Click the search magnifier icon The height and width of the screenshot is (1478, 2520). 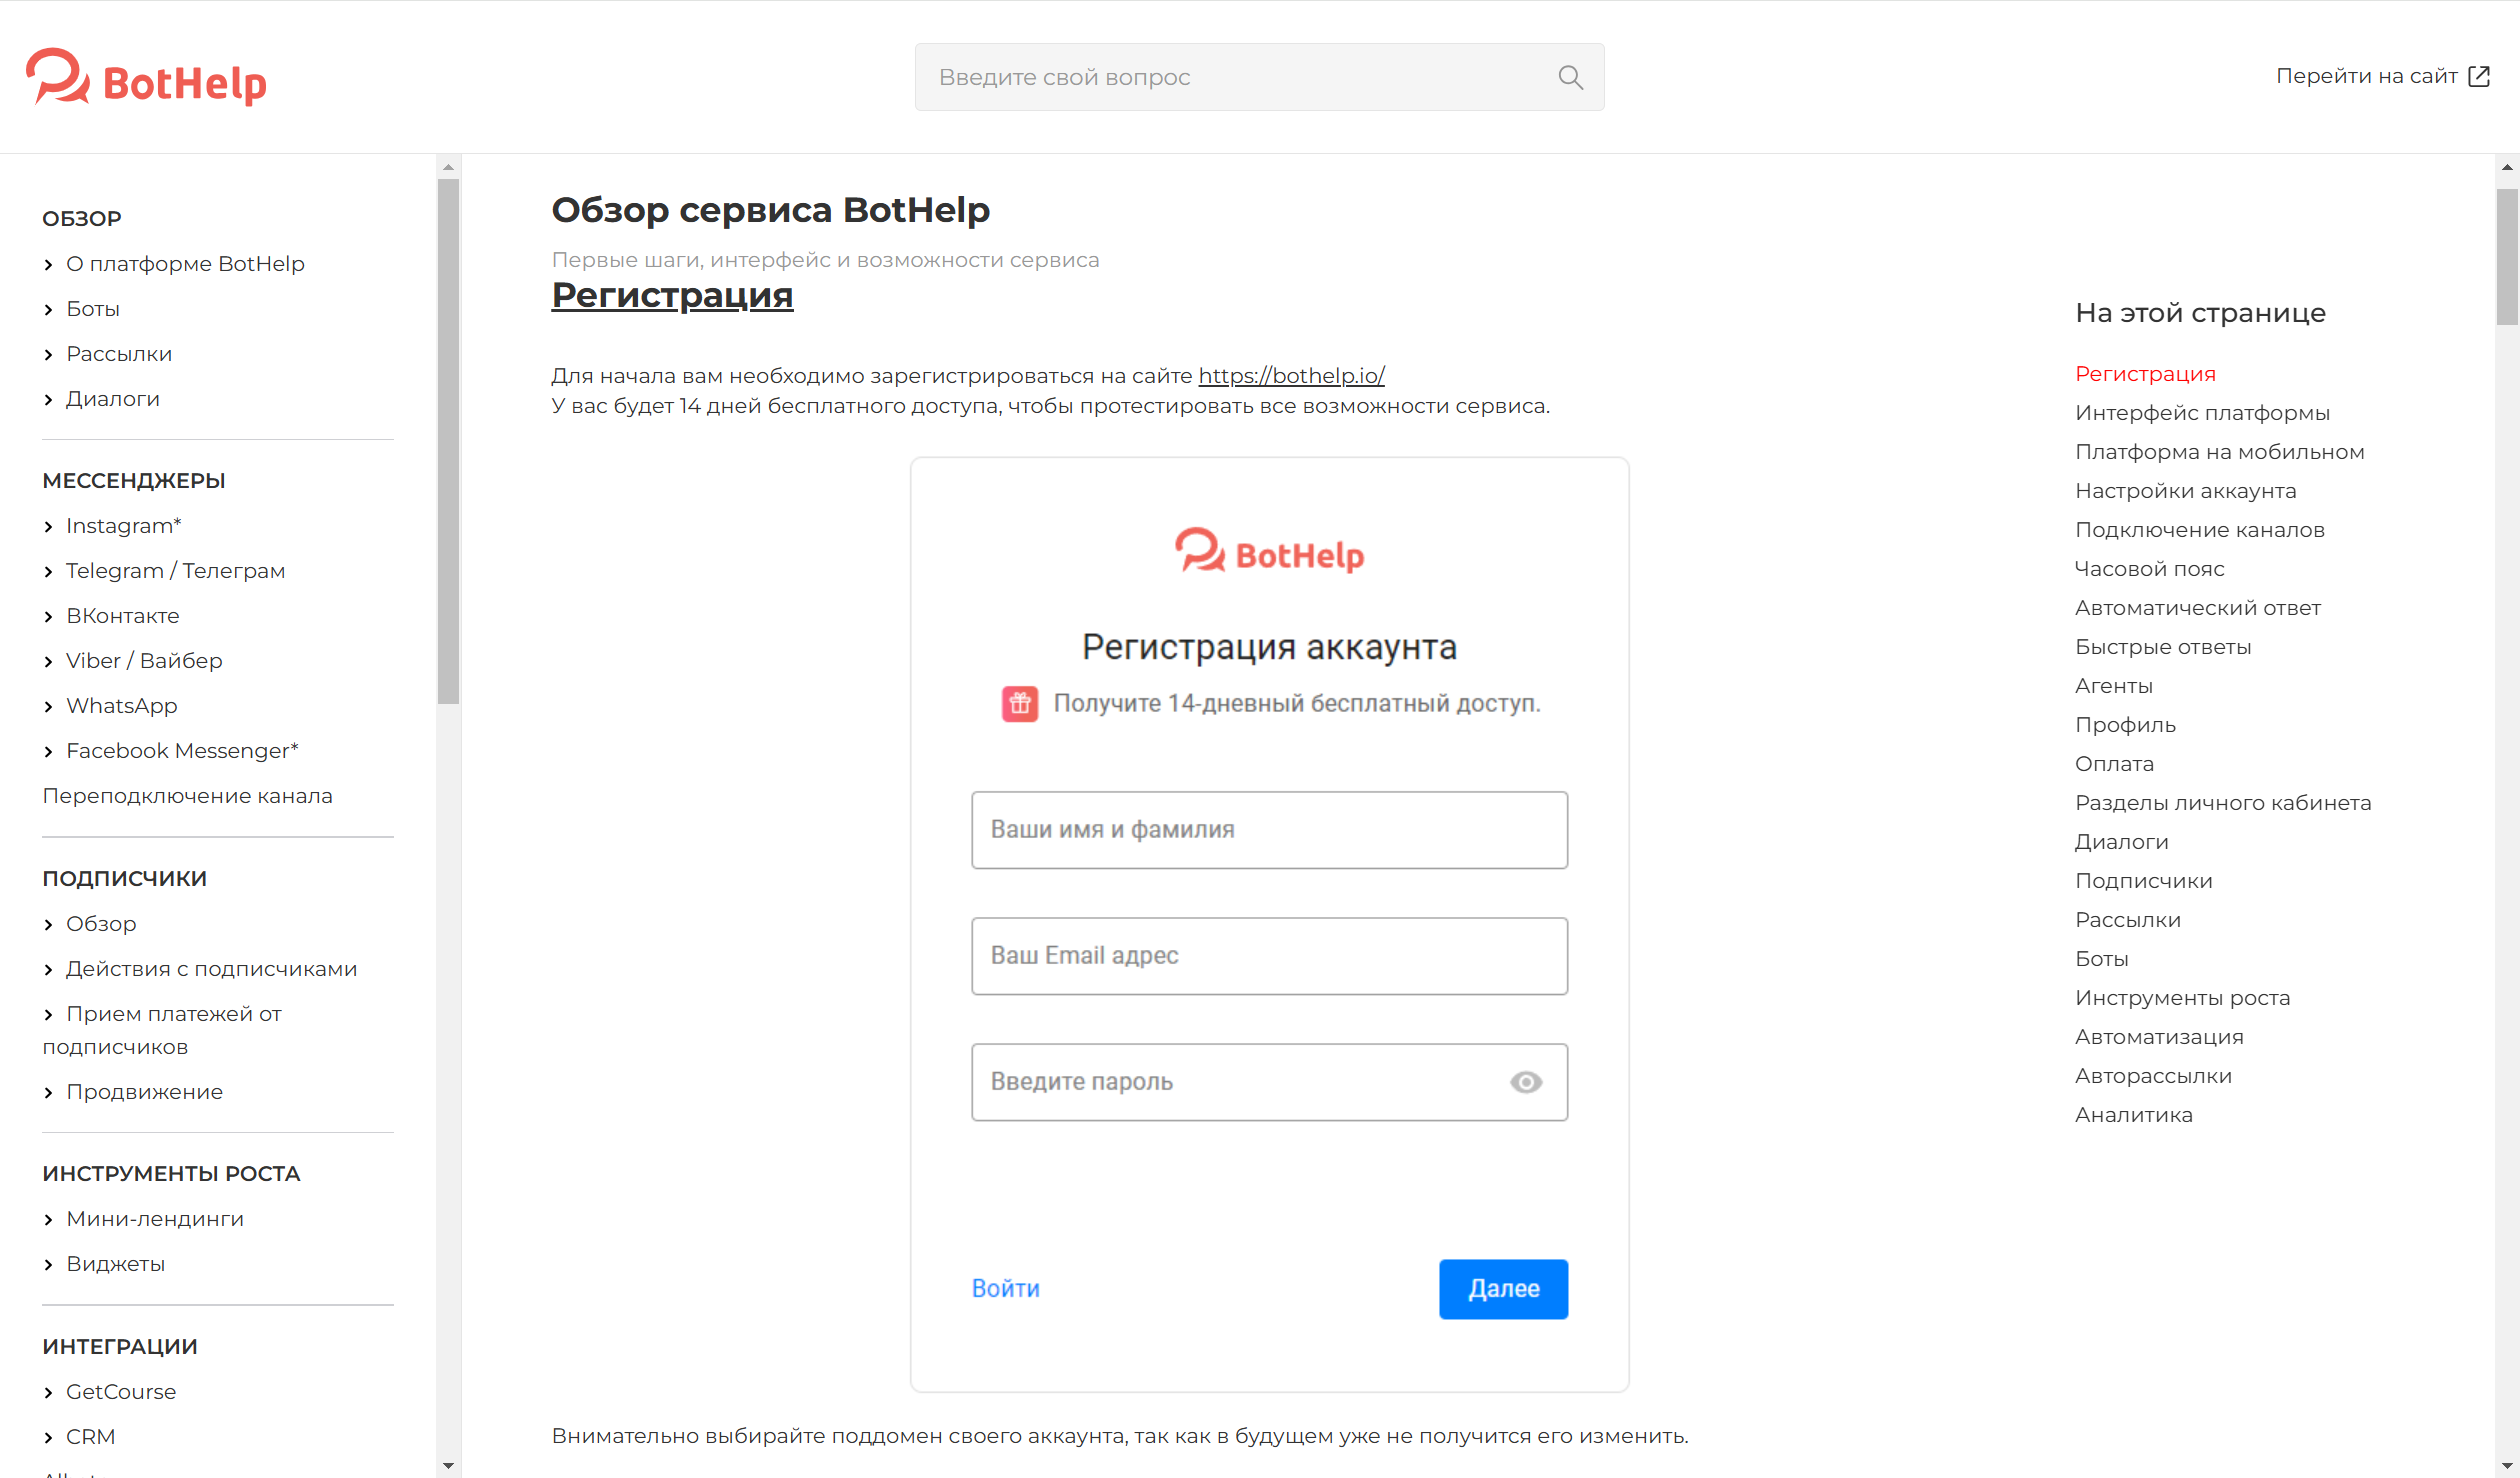1570,77
